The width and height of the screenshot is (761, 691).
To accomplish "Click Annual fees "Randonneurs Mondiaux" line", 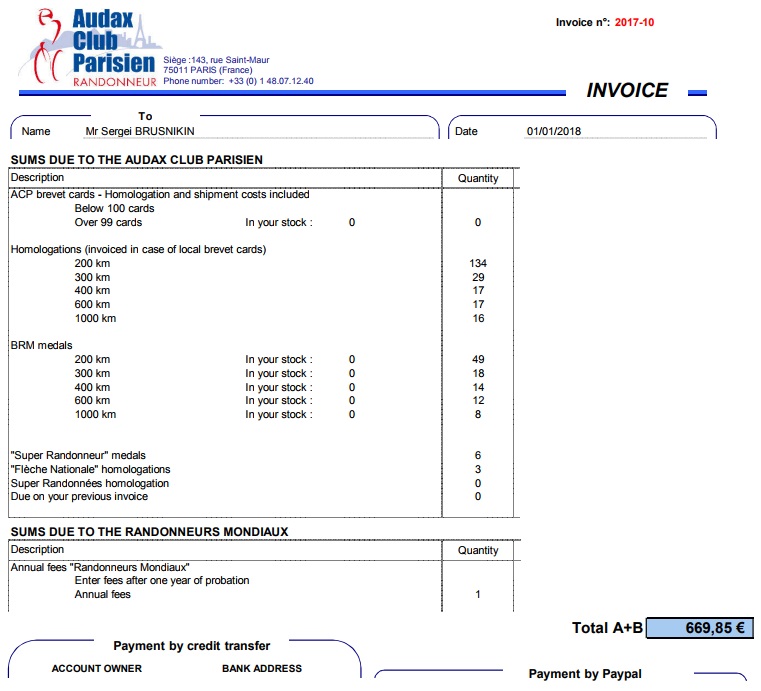I will (100, 567).
